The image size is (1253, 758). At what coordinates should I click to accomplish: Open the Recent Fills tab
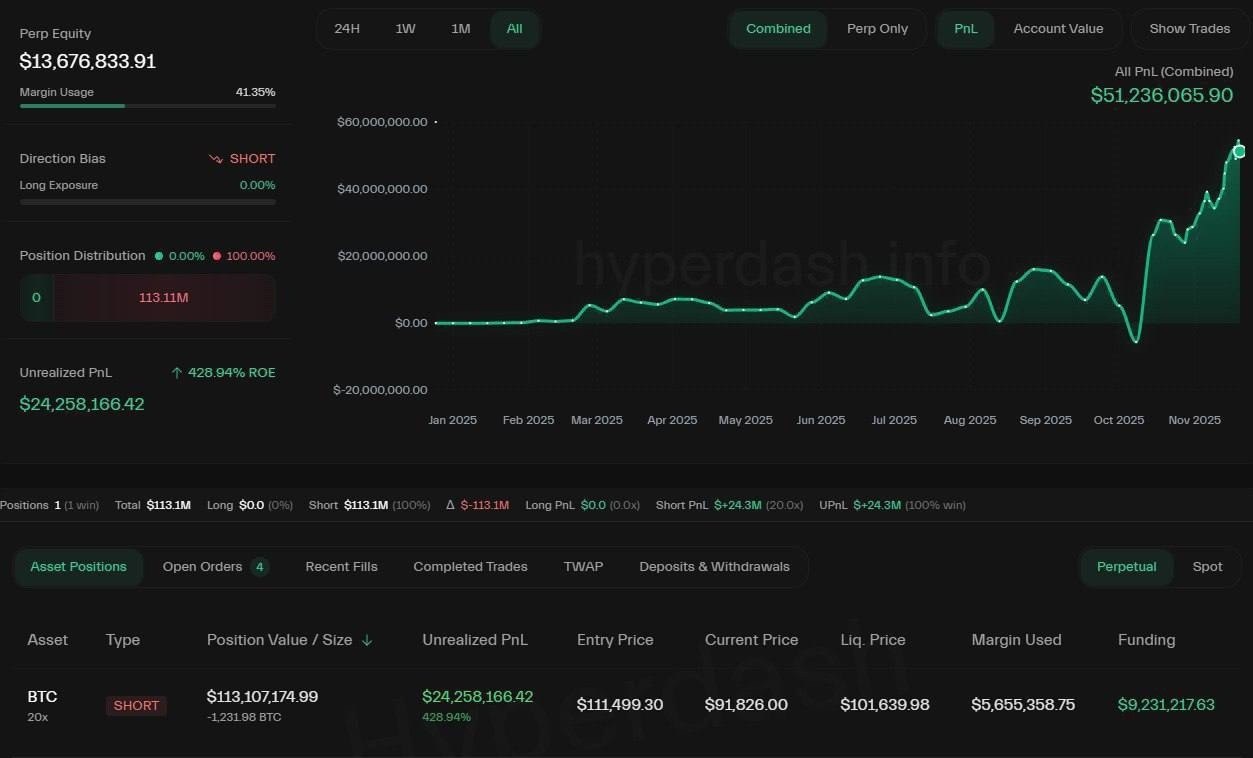[x=341, y=567]
